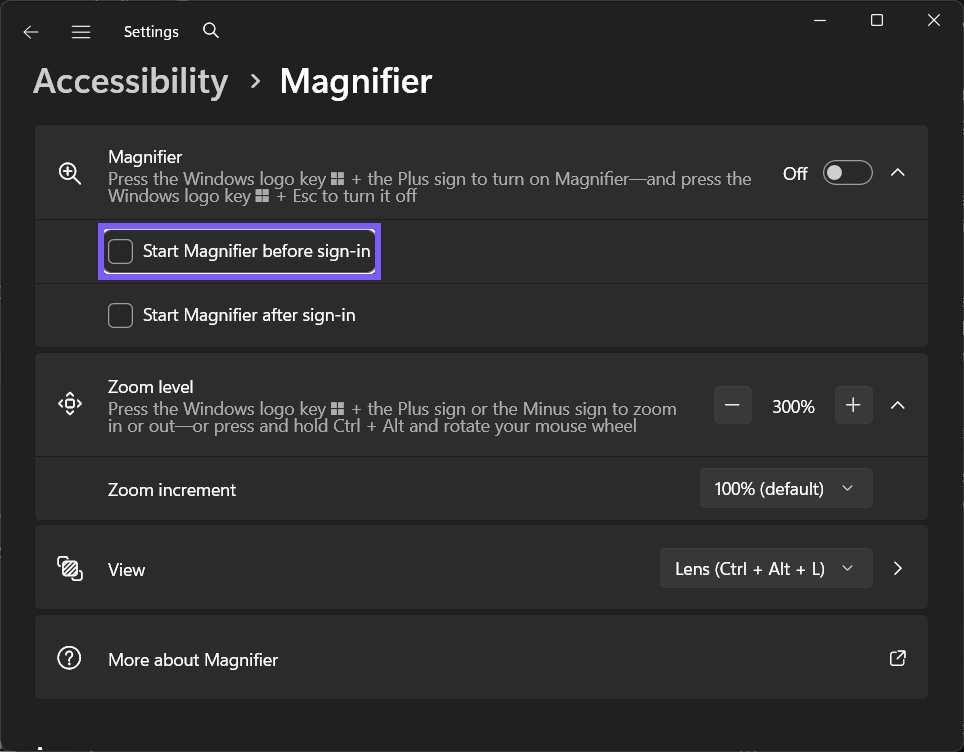Viewport: 964px width, 752px height.
Task: Click the Zoom increment label
Action: pyautogui.click(x=172, y=490)
